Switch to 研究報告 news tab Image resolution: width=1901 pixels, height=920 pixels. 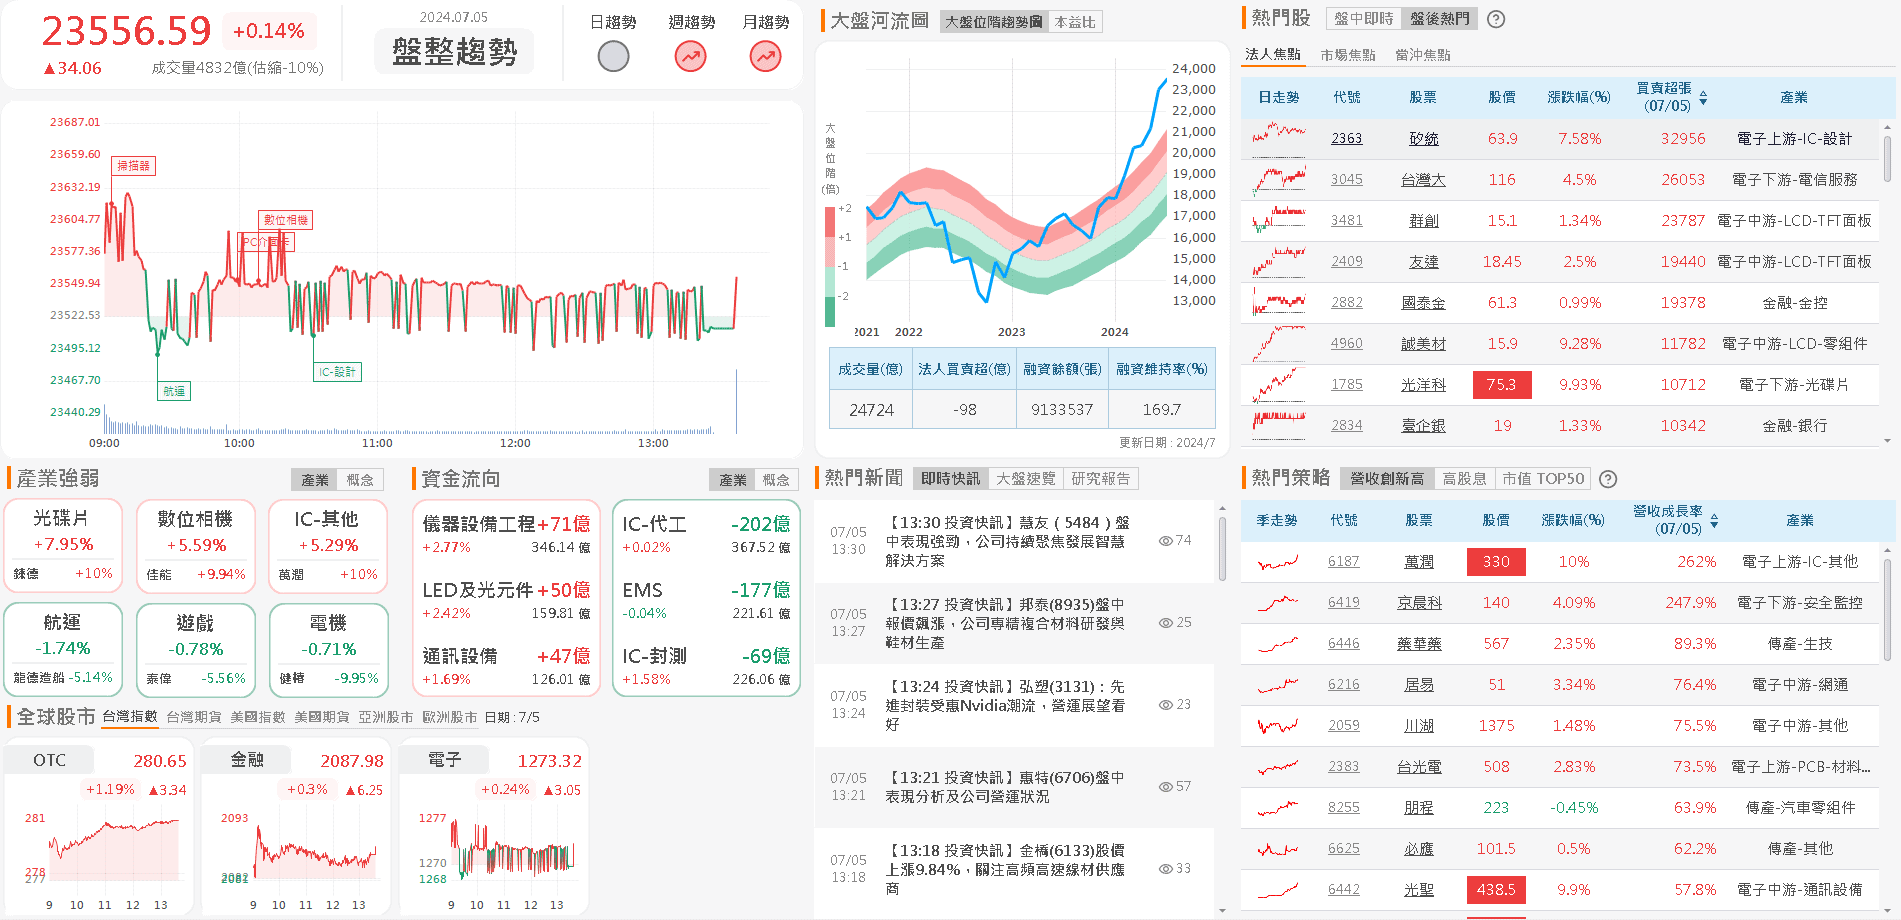(x=1100, y=479)
